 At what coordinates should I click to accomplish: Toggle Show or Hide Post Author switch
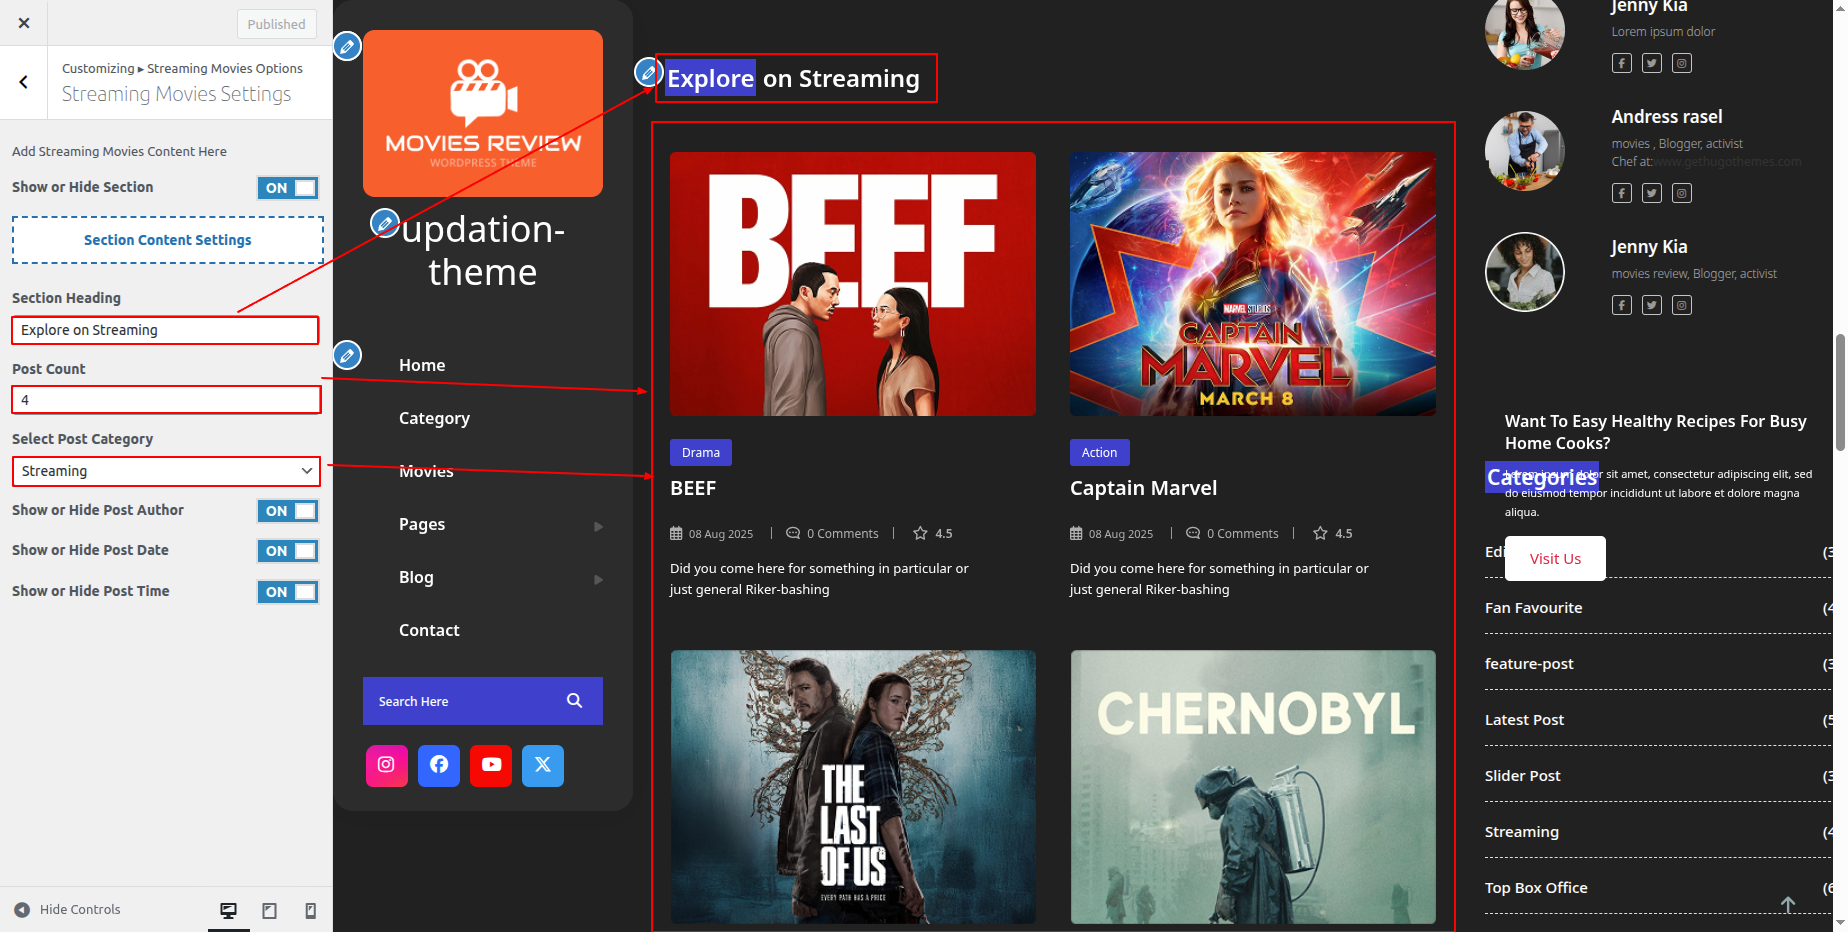pos(288,511)
